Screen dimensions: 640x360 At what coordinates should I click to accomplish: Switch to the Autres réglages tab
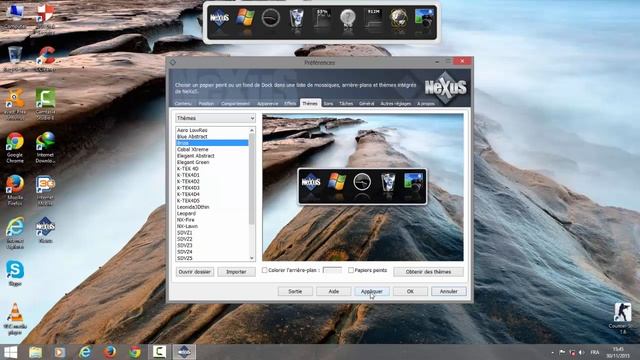tap(396, 104)
